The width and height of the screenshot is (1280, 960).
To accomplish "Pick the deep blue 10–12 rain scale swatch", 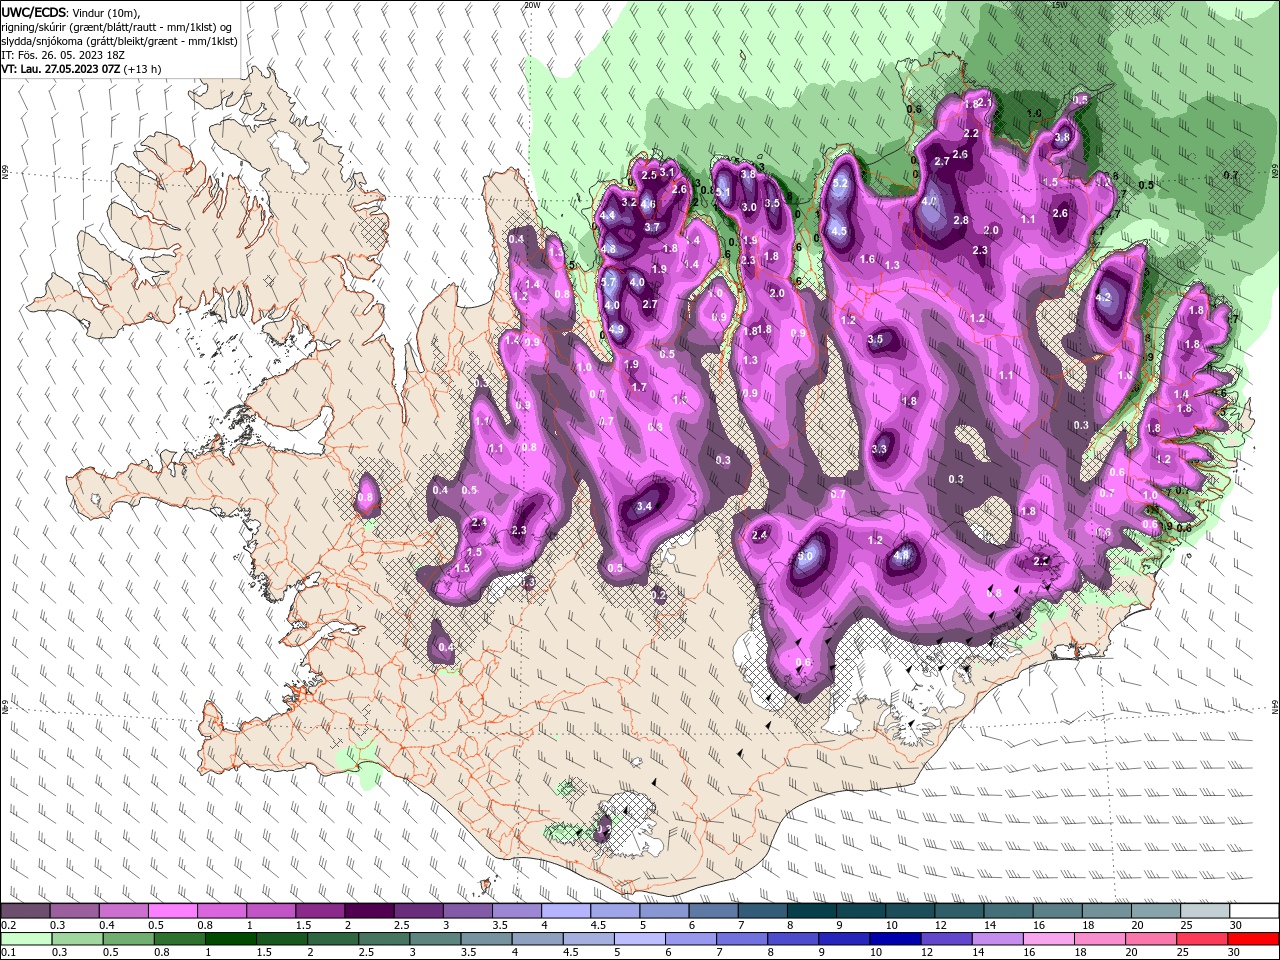I will (893, 939).
